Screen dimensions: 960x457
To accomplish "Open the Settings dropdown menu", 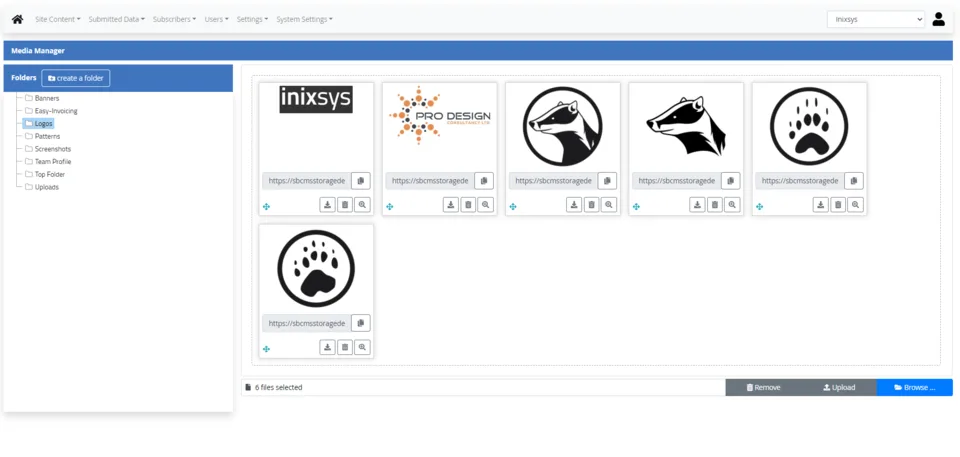I will pos(252,19).
